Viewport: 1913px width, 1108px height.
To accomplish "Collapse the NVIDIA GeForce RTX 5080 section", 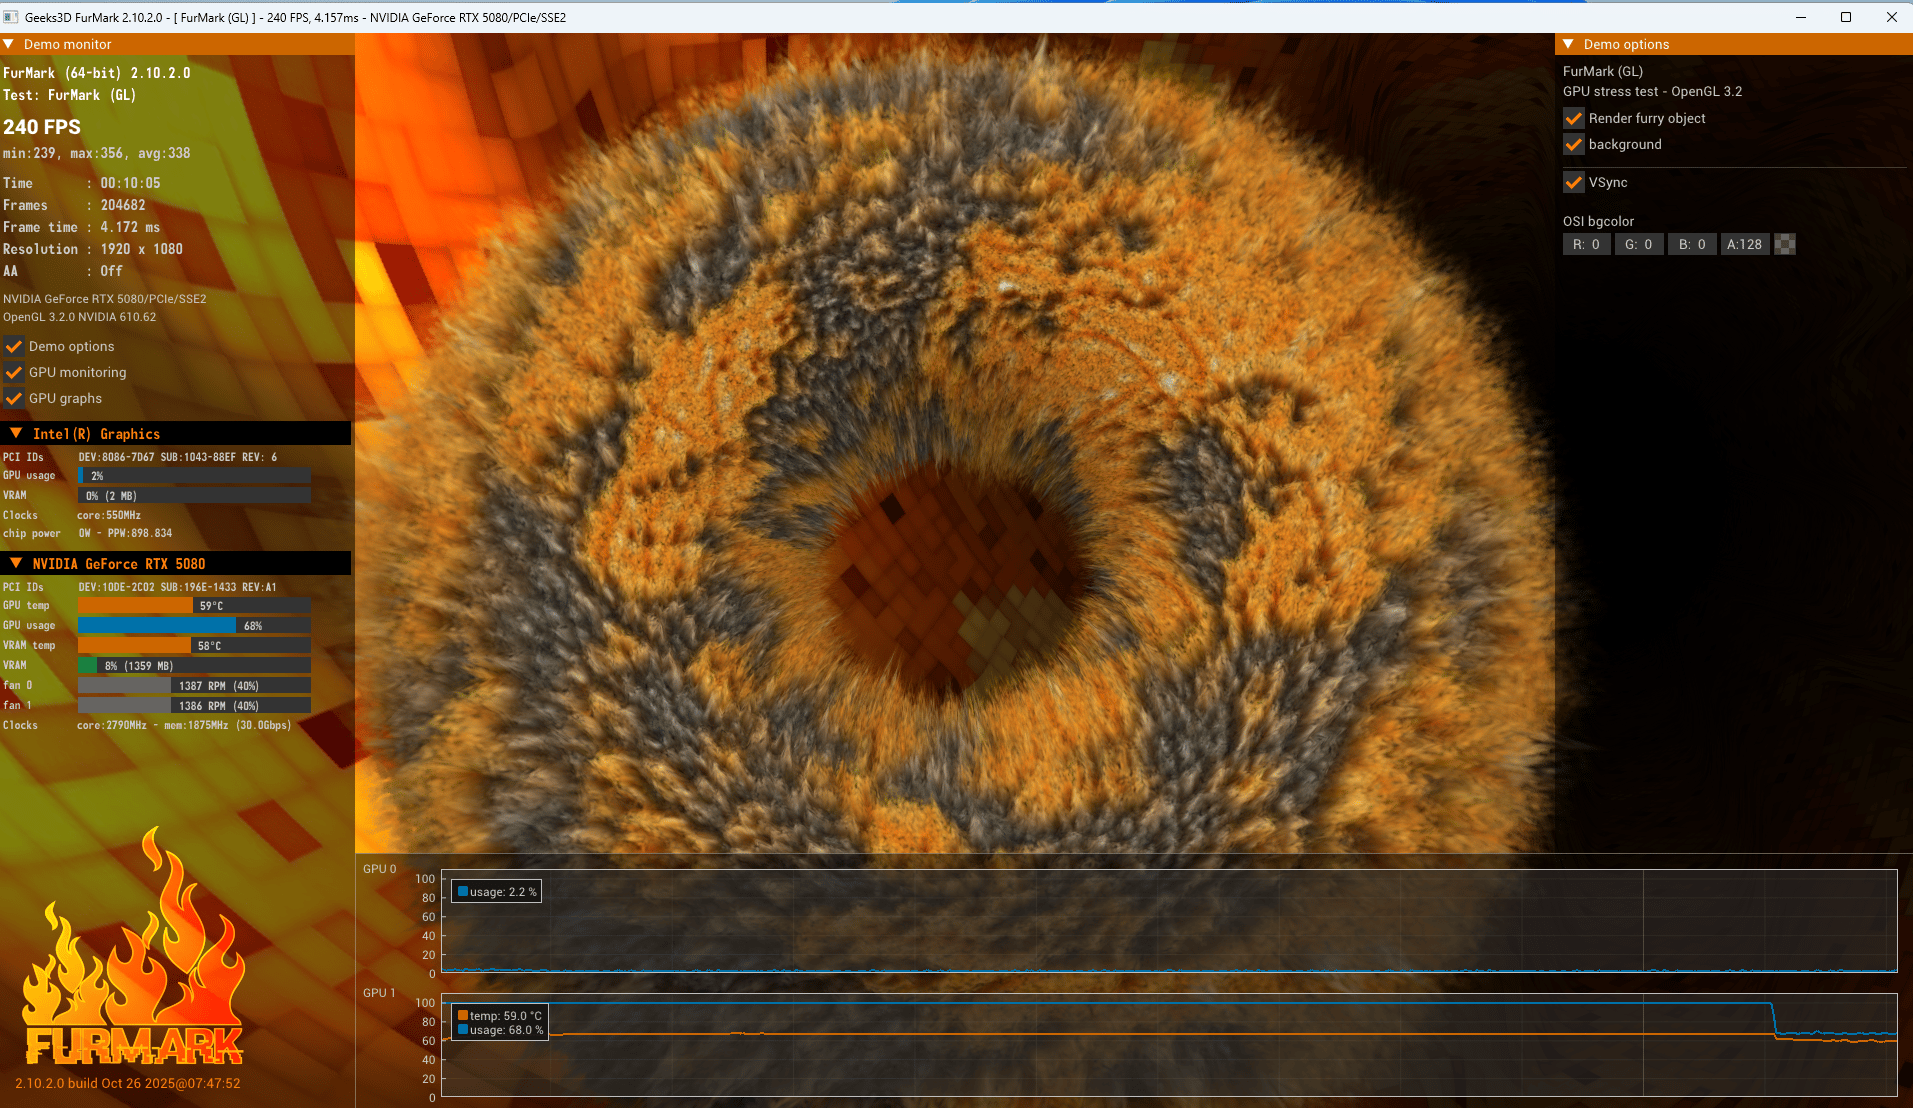I will [x=16, y=563].
